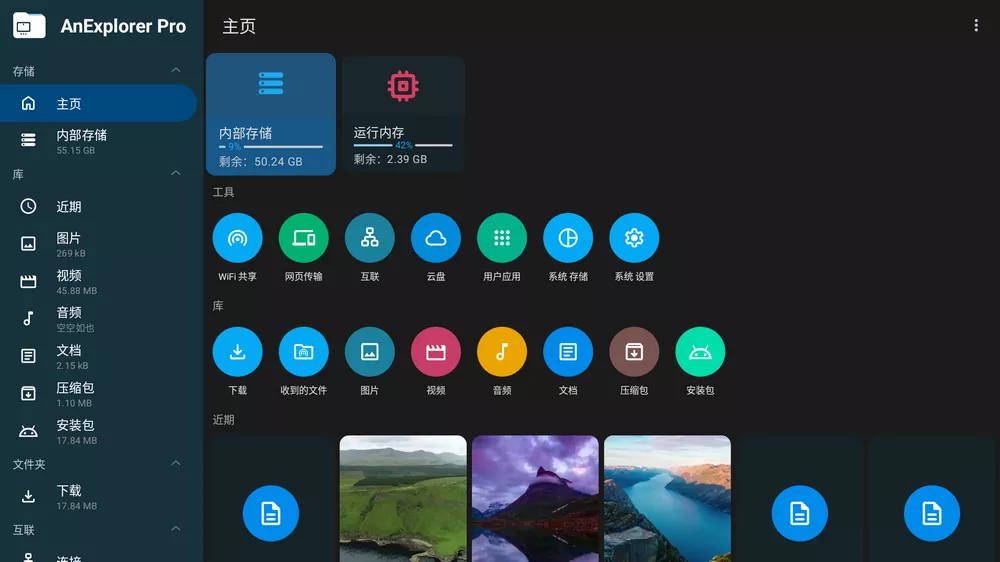Click the AnExplorer Pro logo icon
The image size is (1000, 562).
tap(29, 26)
